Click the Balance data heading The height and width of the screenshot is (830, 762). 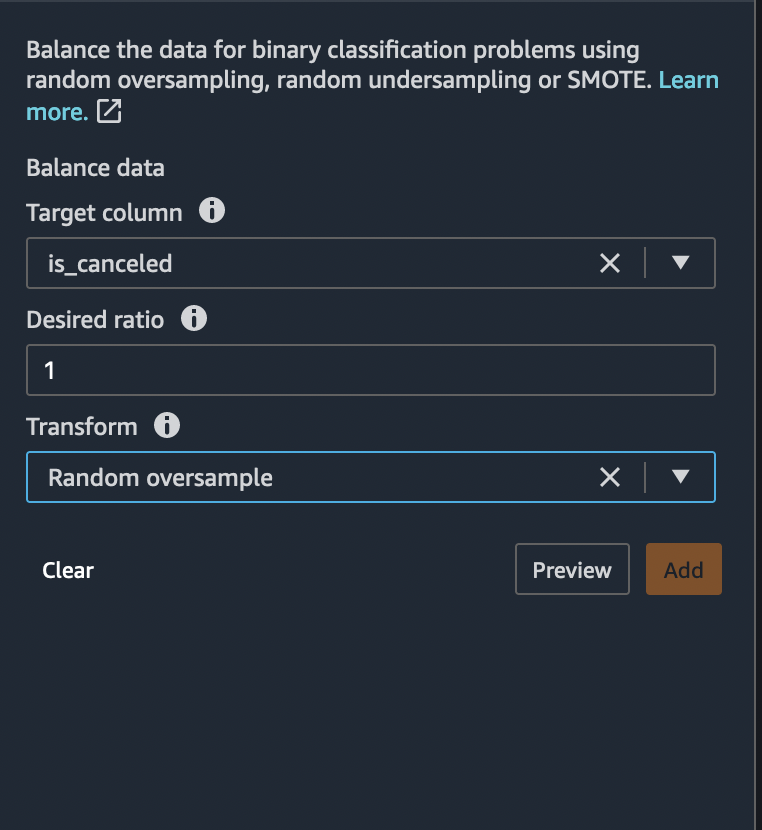(95, 167)
